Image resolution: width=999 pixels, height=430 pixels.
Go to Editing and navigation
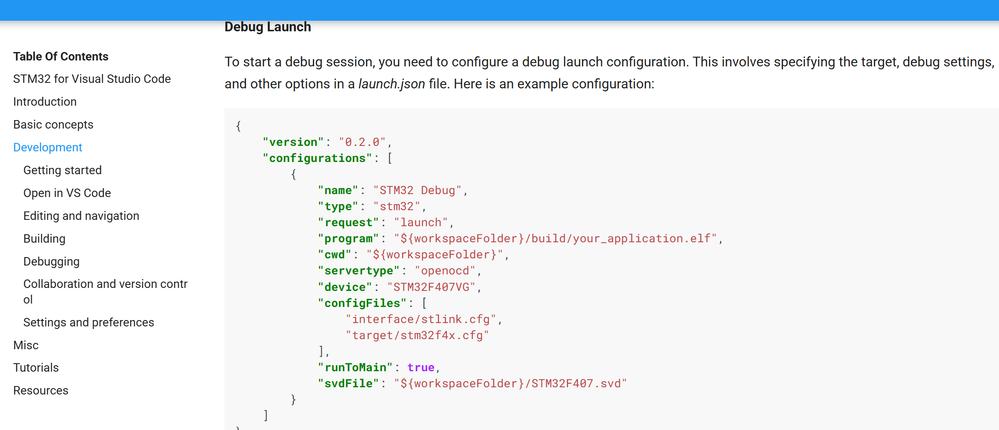point(81,216)
